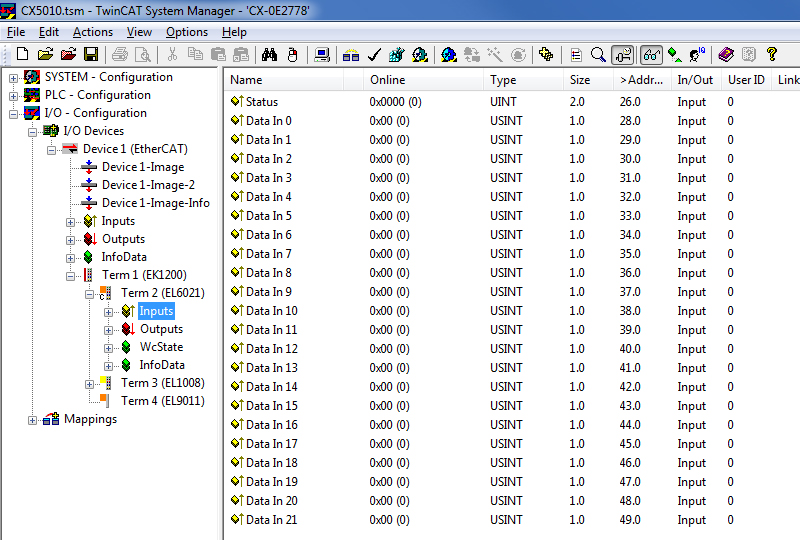The image size is (800, 540).
Task: Click the Activate Configuration icon
Action: [396, 54]
